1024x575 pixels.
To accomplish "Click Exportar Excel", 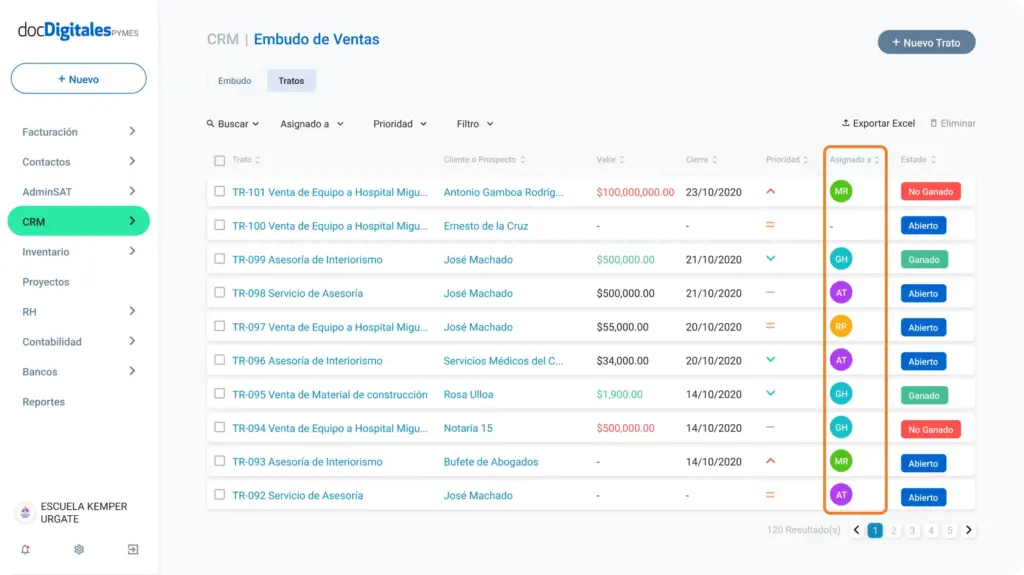I will click(x=878, y=123).
